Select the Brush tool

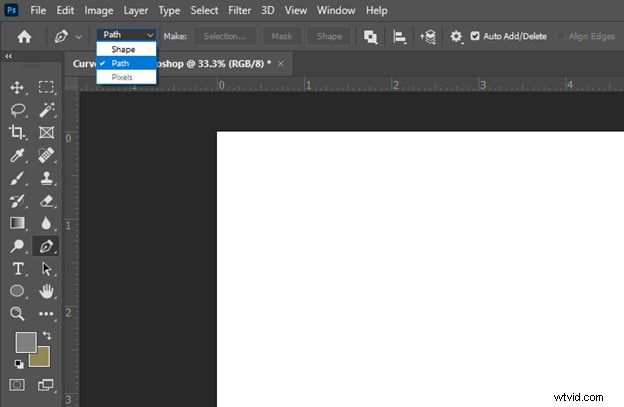(x=17, y=179)
